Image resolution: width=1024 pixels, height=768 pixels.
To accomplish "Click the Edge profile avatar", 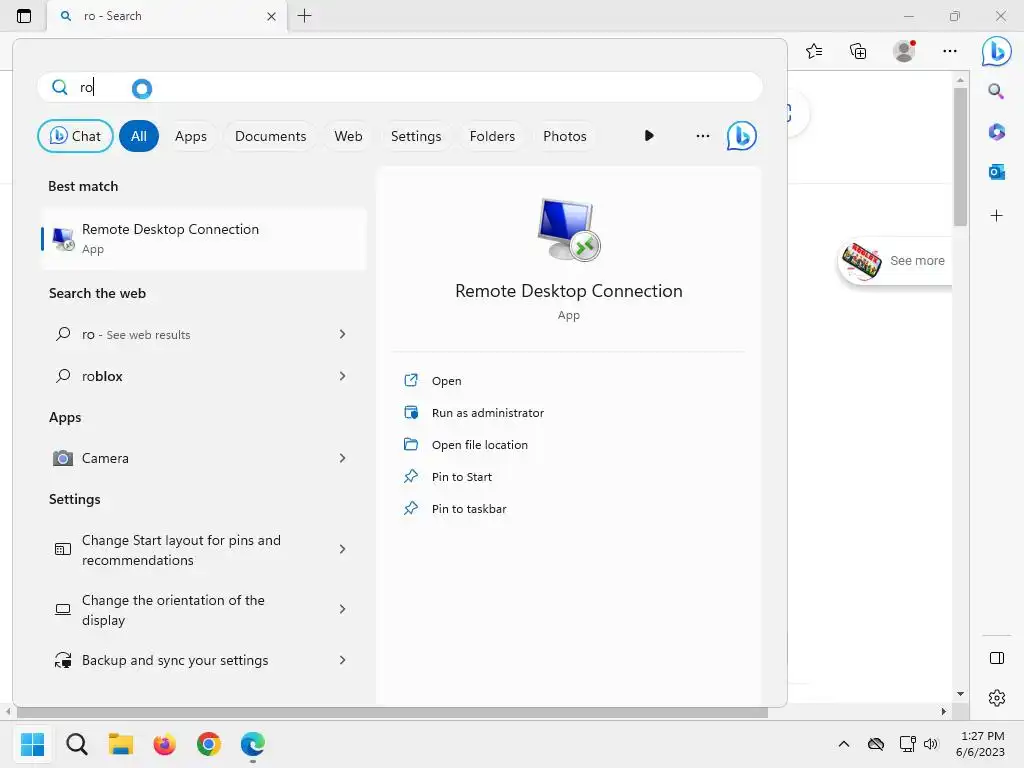I will [904, 51].
